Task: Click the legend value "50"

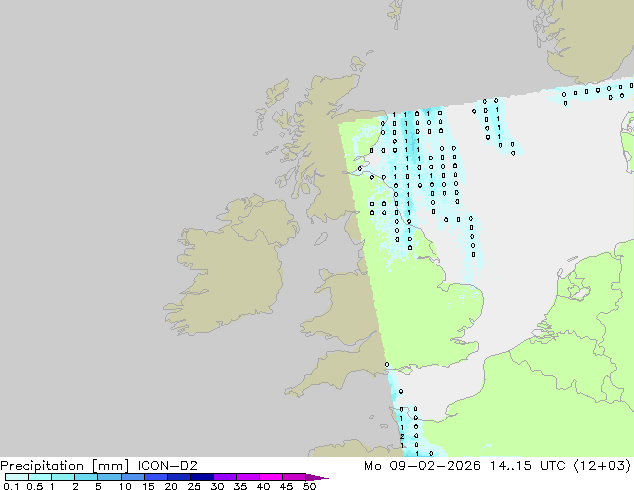Action: click(309, 486)
